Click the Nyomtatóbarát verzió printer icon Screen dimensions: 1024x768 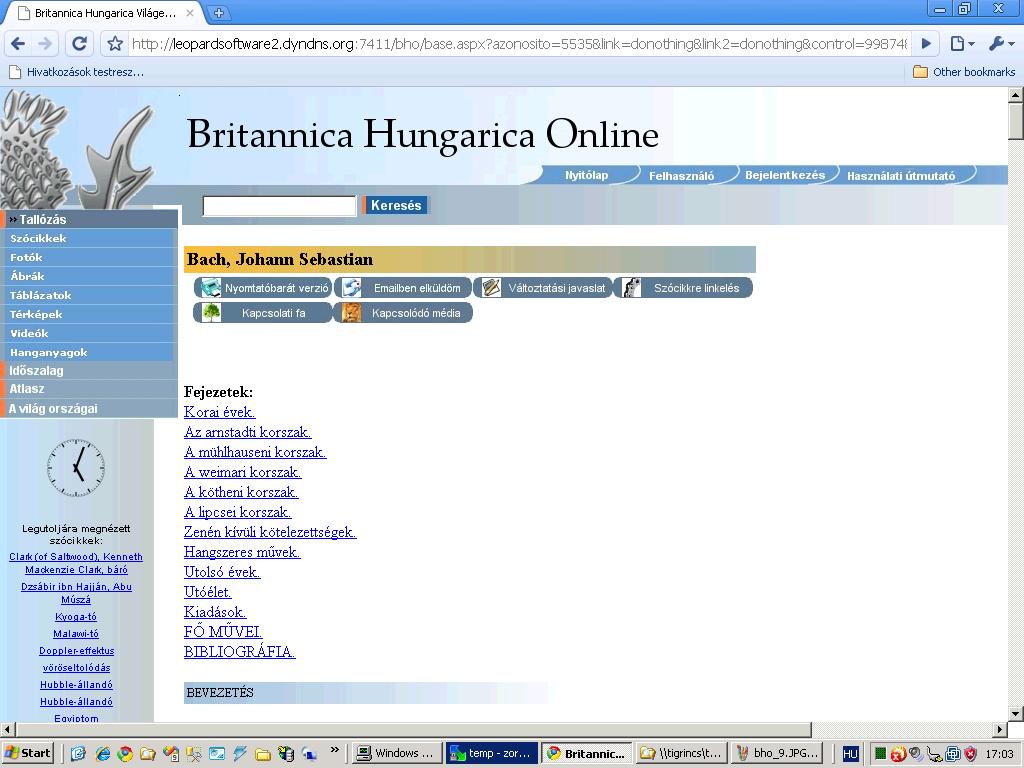(211, 287)
